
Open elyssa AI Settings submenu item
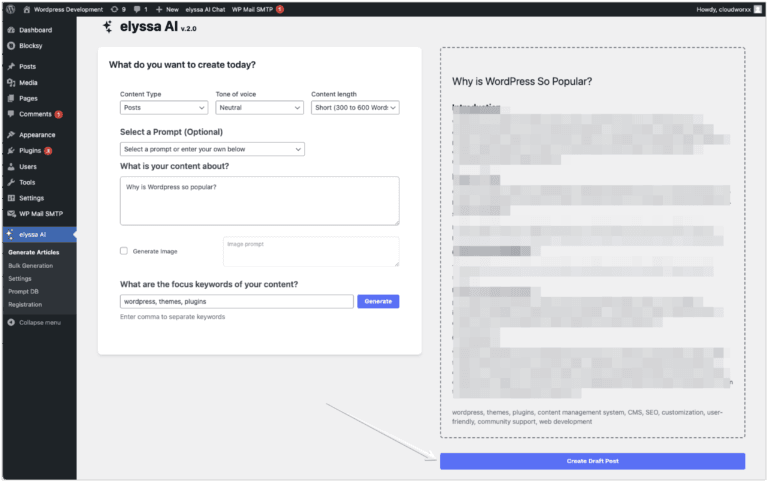20,278
